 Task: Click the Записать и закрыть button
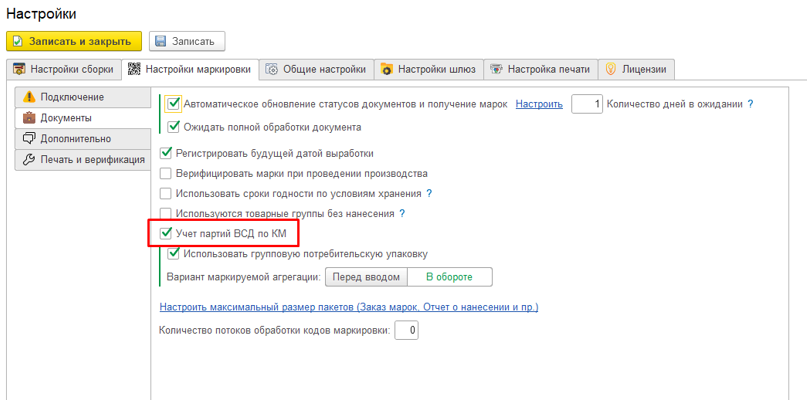74,42
